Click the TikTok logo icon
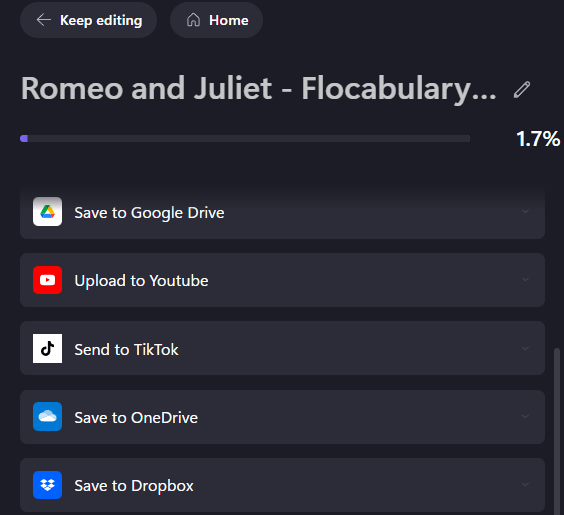The width and height of the screenshot is (564, 515). pos(47,348)
